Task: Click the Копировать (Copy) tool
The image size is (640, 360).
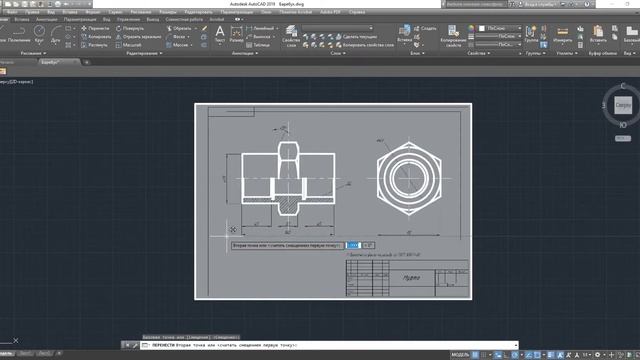Action: coord(96,36)
